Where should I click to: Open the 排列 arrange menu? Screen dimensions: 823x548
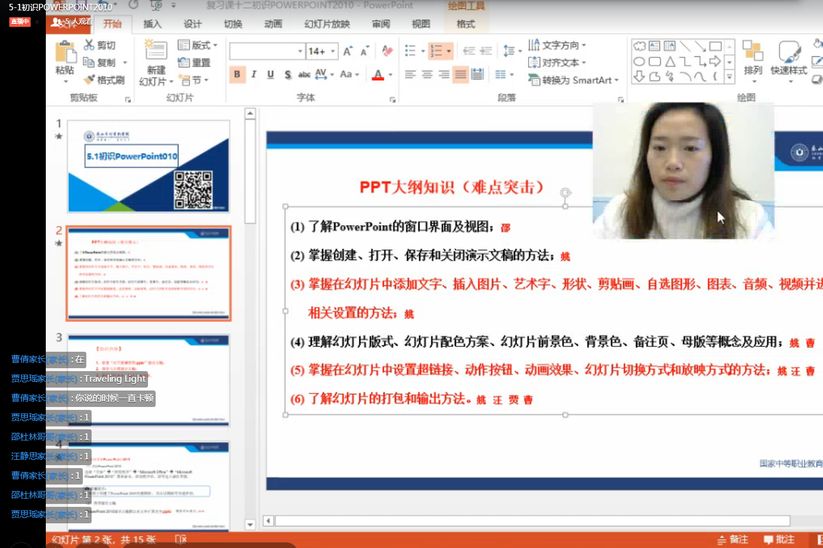(x=753, y=62)
